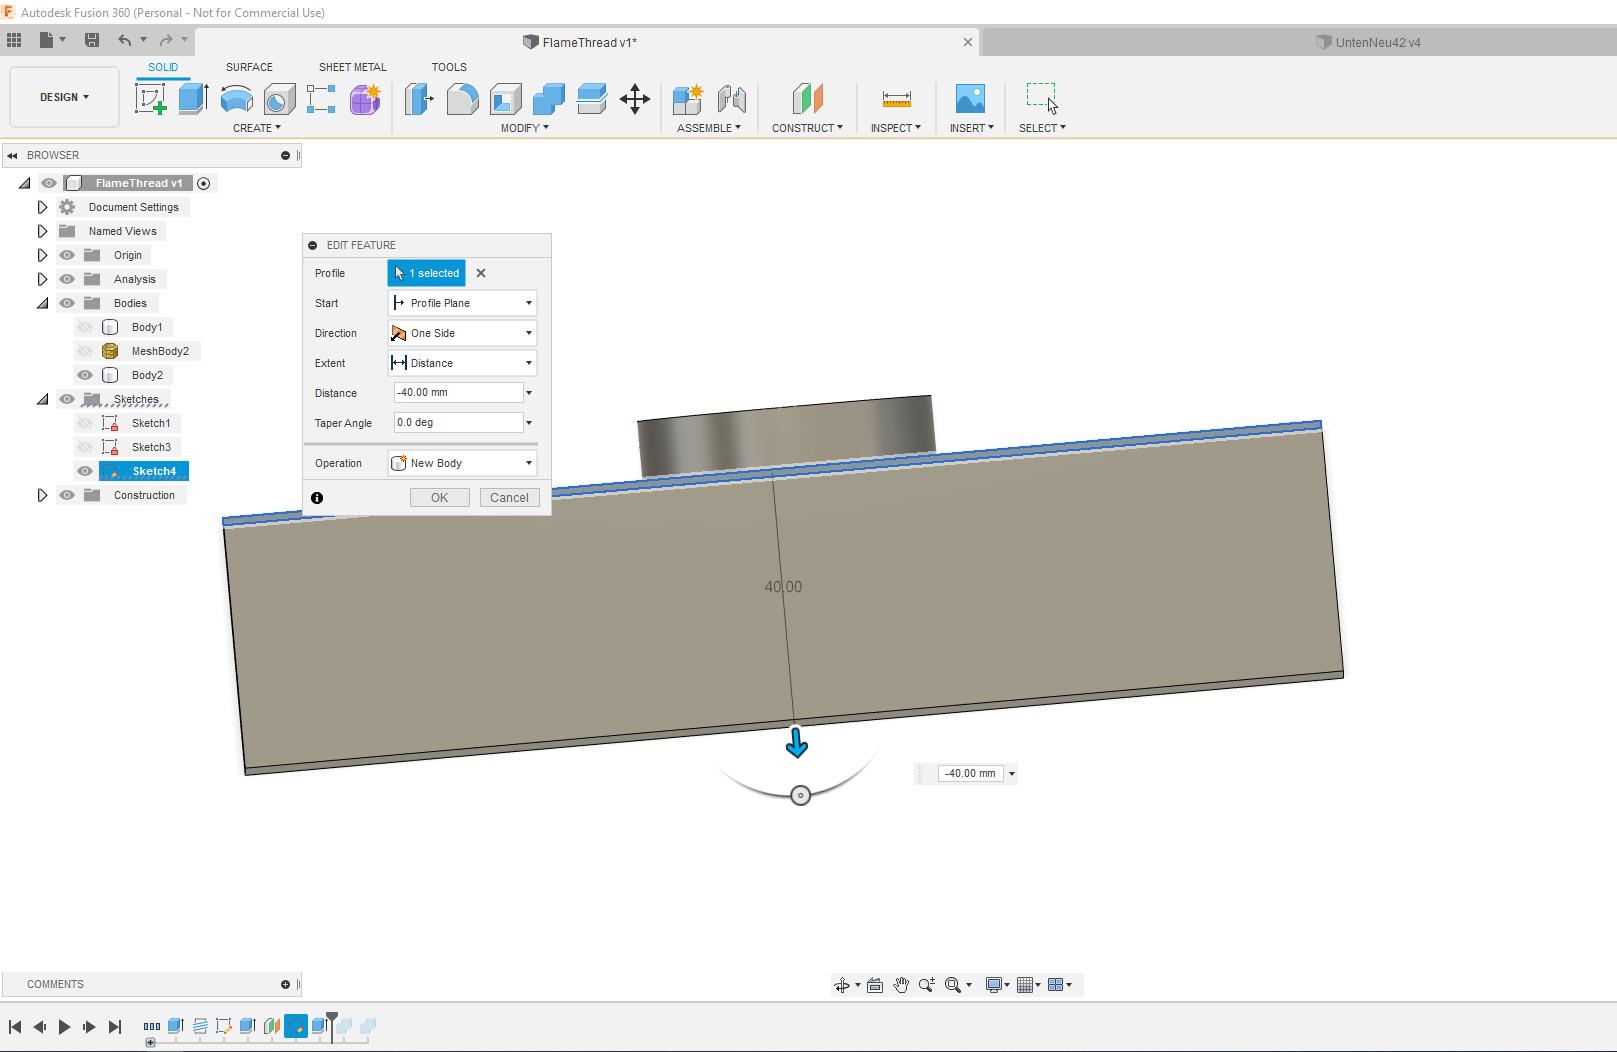This screenshot has width=1617, height=1052.
Task: Click the Revolve tool icon
Action: click(x=236, y=99)
